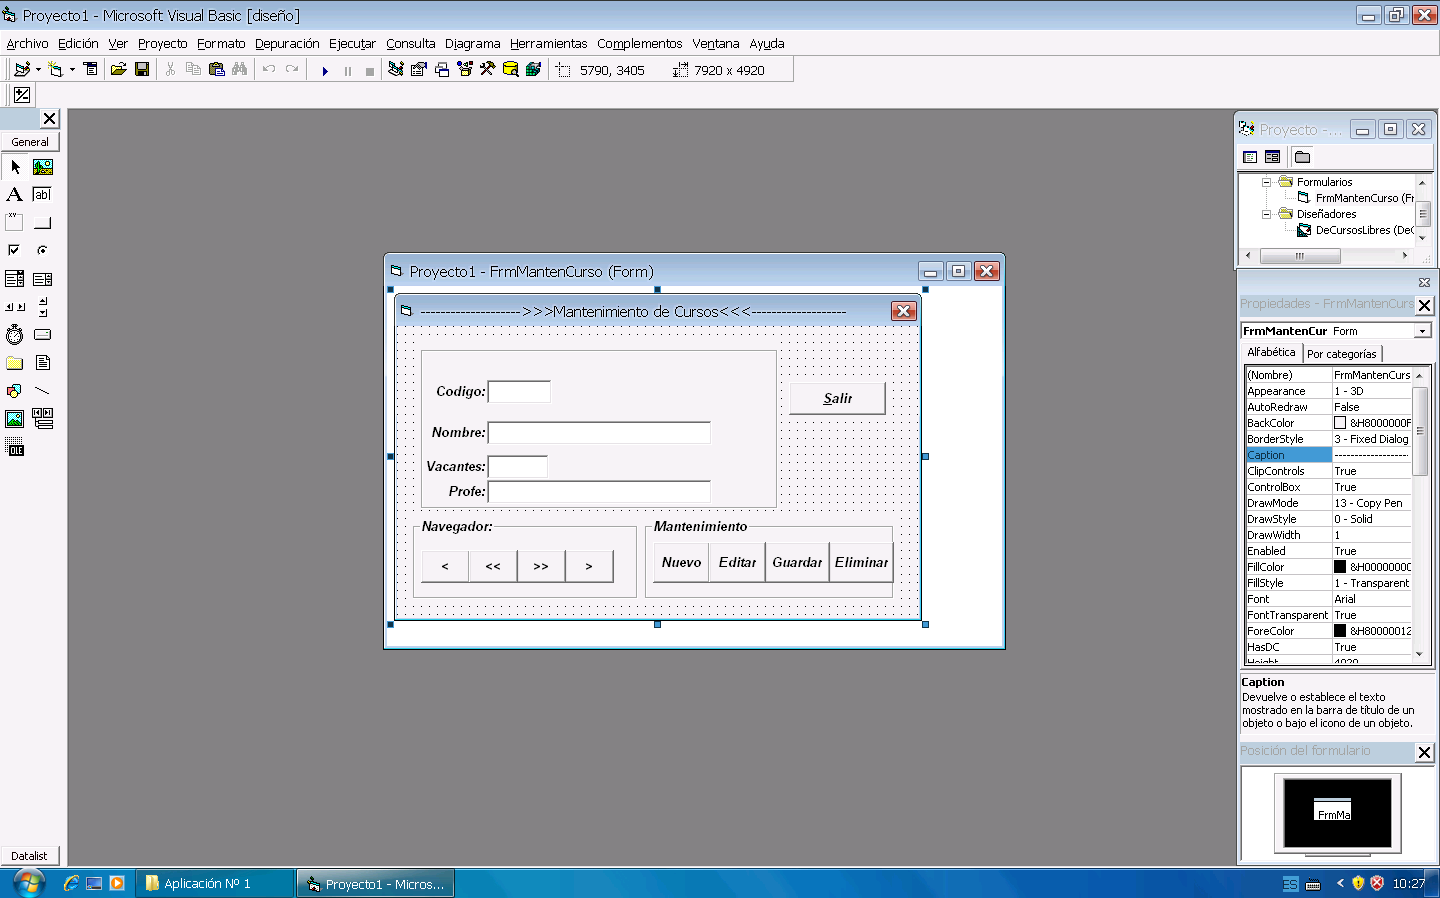1440x898 pixels.
Task: Select the DriveListBox tool
Action: (42, 335)
